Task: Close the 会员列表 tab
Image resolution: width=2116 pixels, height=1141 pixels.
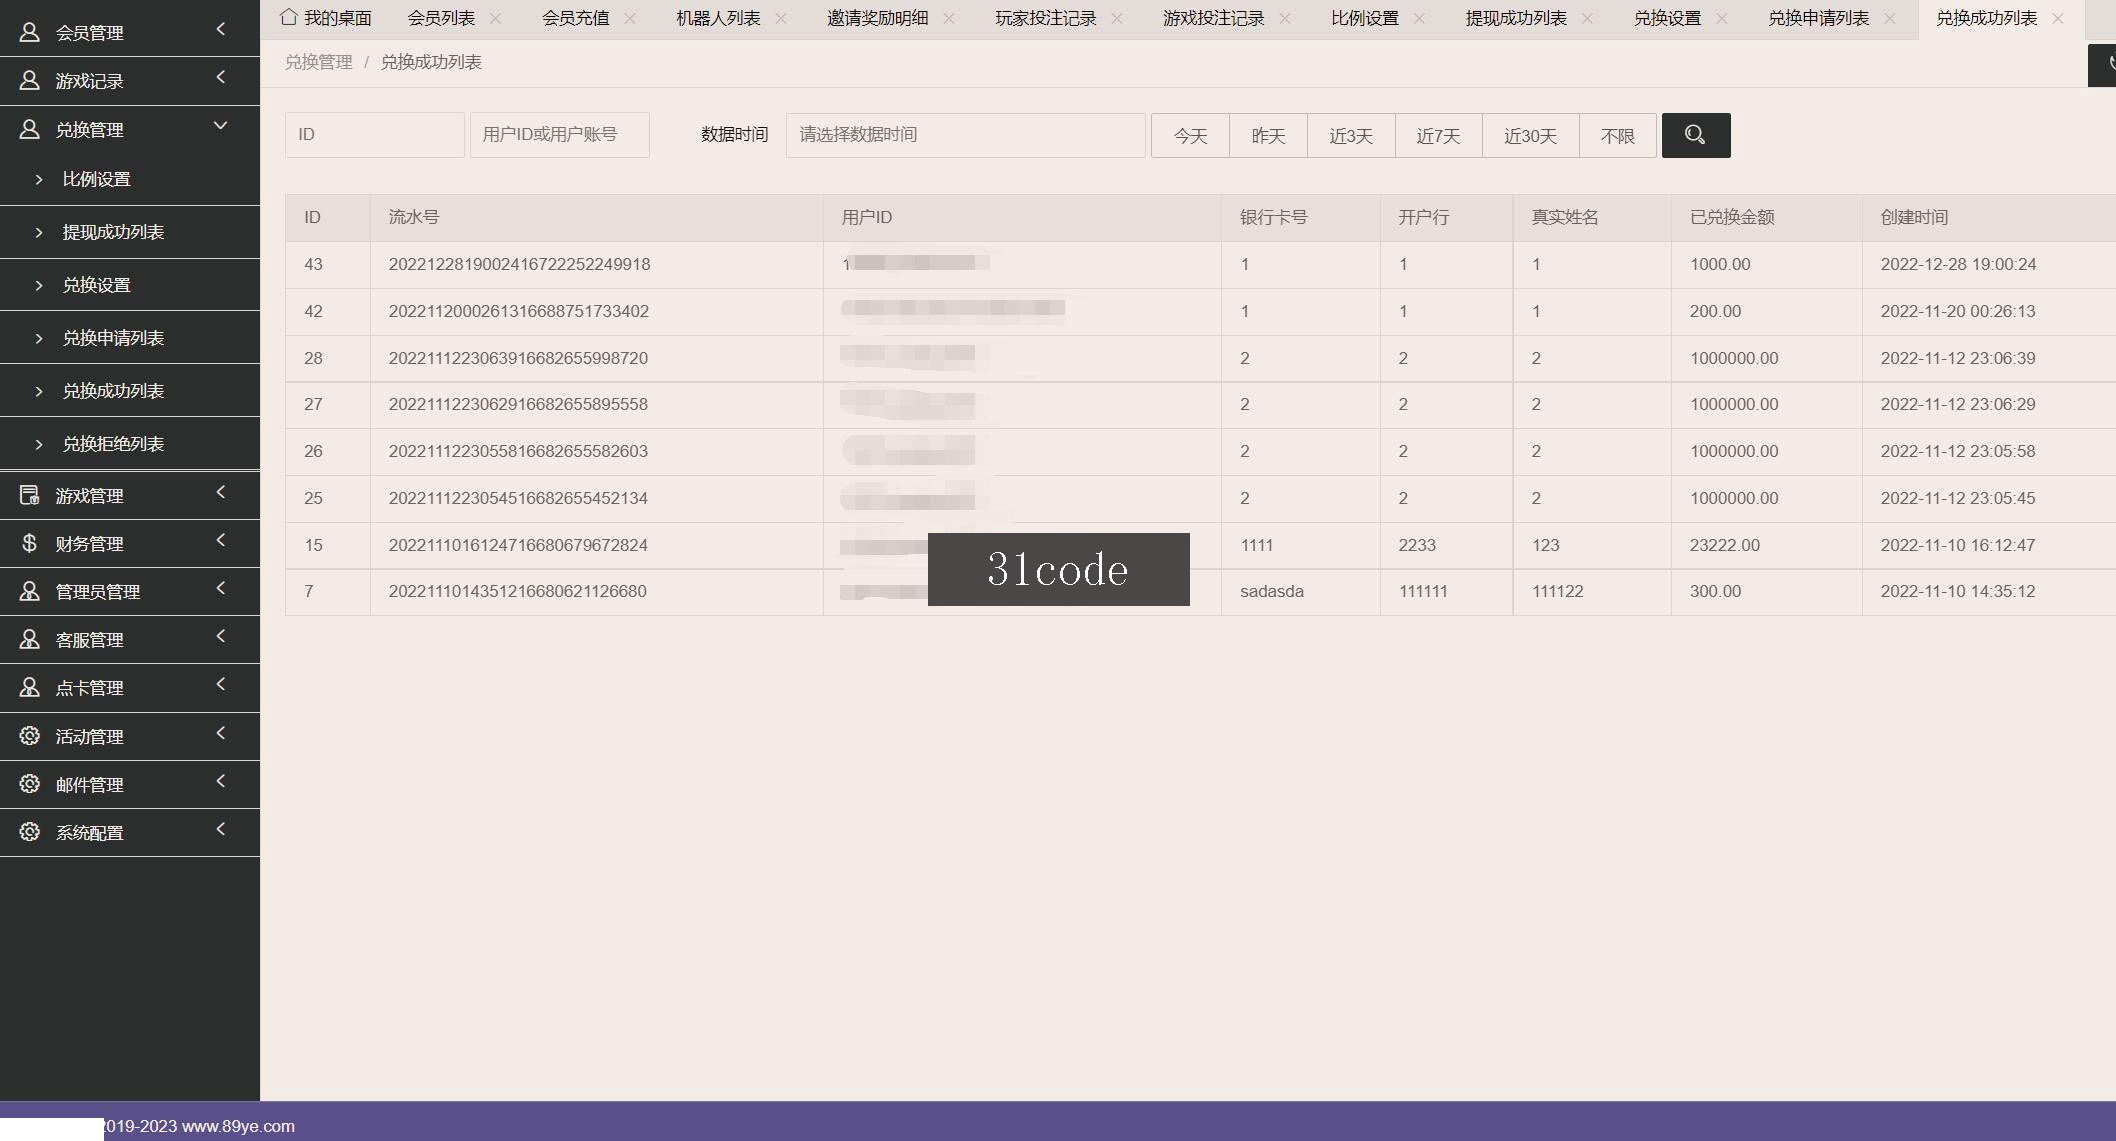Action: click(x=496, y=18)
